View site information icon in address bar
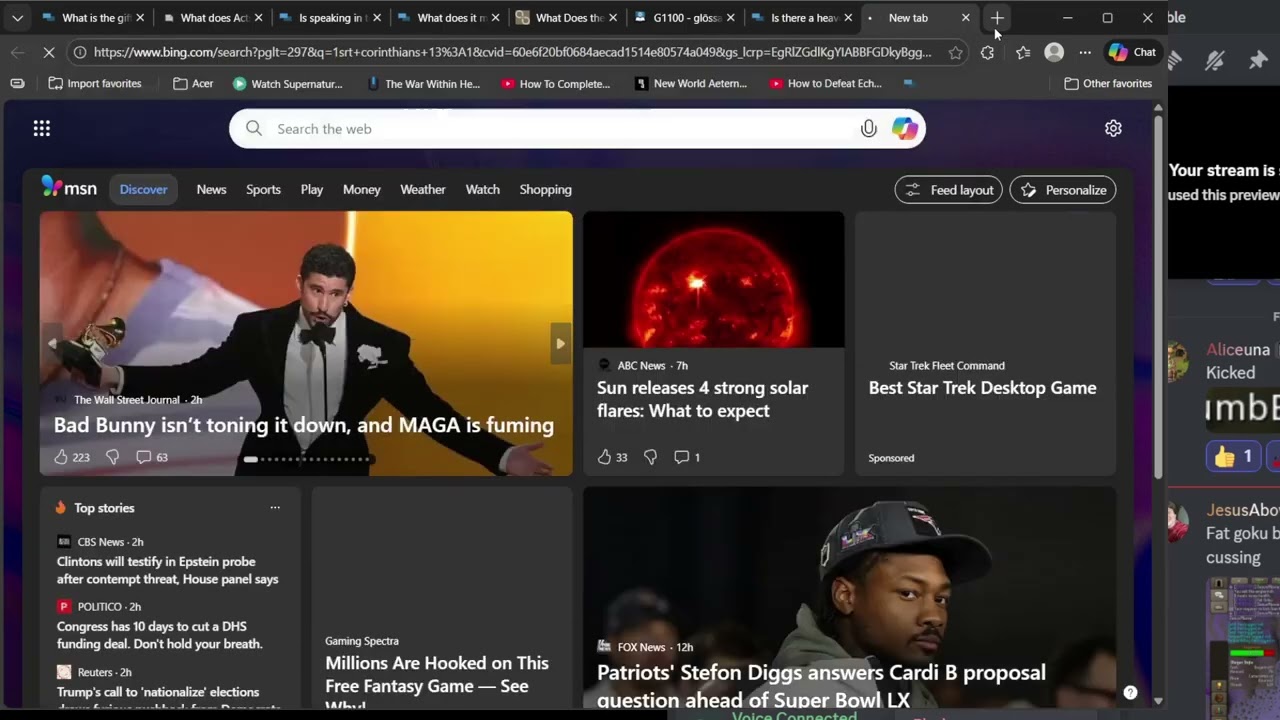 click(x=80, y=52)
